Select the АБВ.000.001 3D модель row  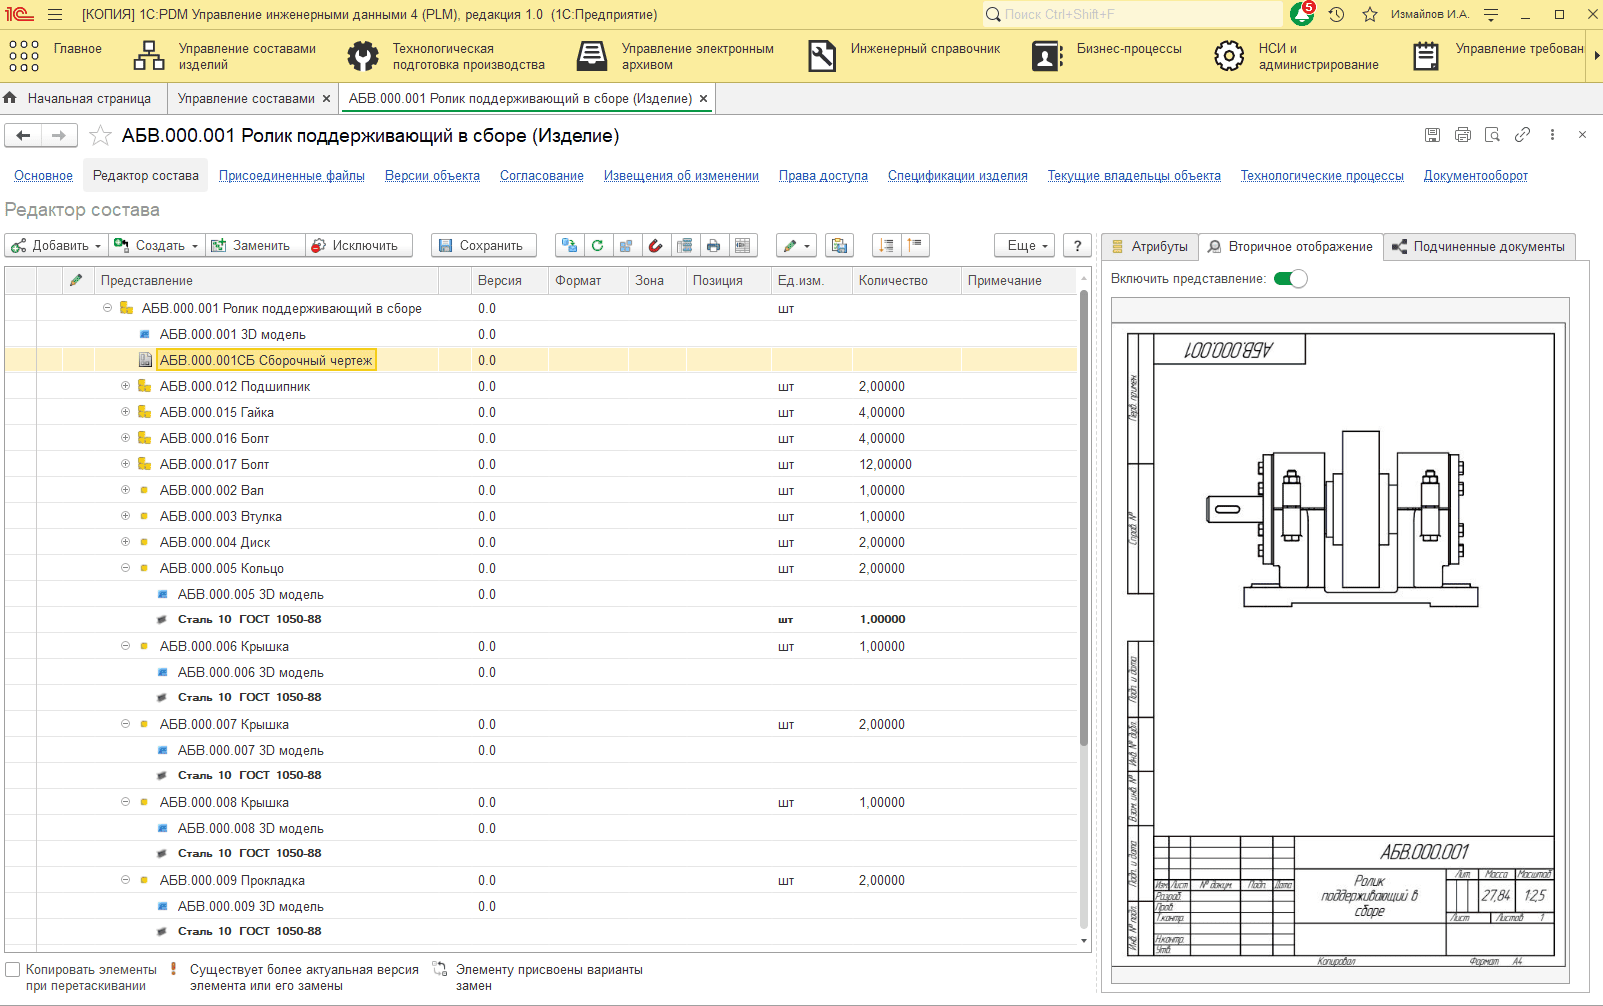540,334
